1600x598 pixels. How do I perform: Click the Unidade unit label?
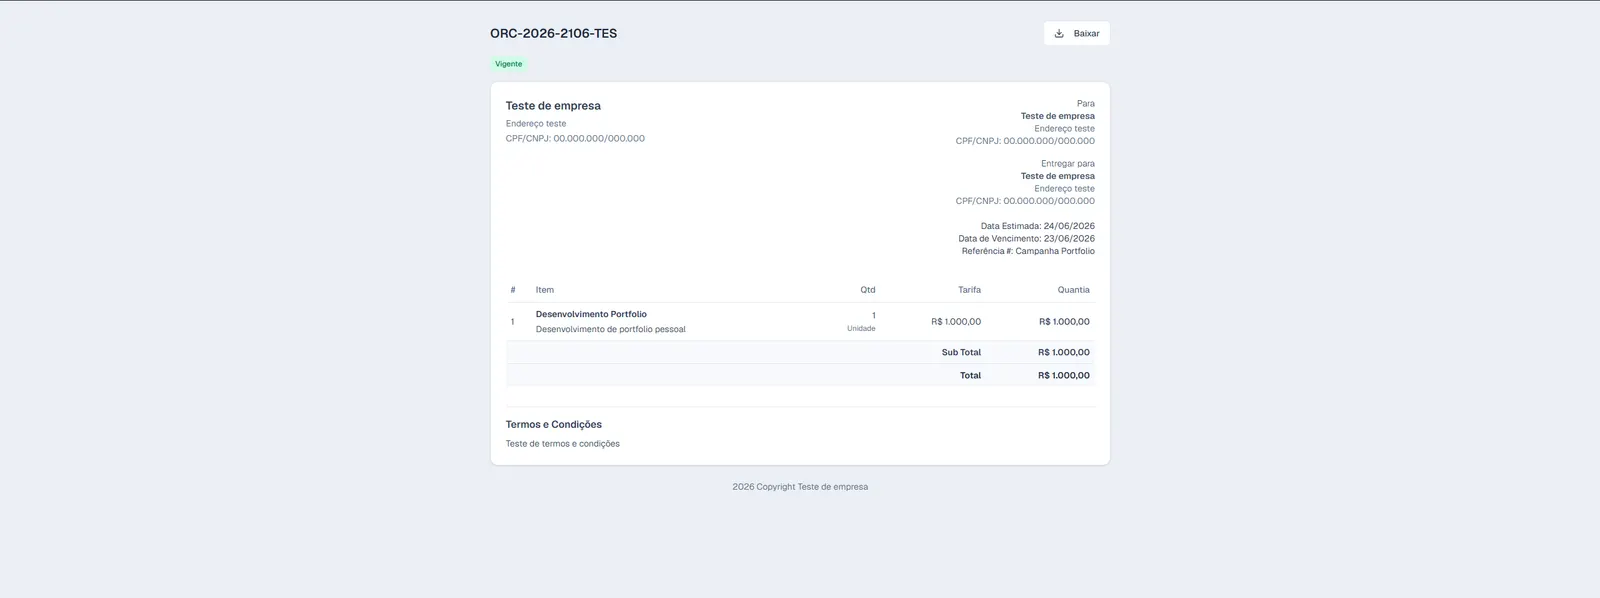coord(861,329)
